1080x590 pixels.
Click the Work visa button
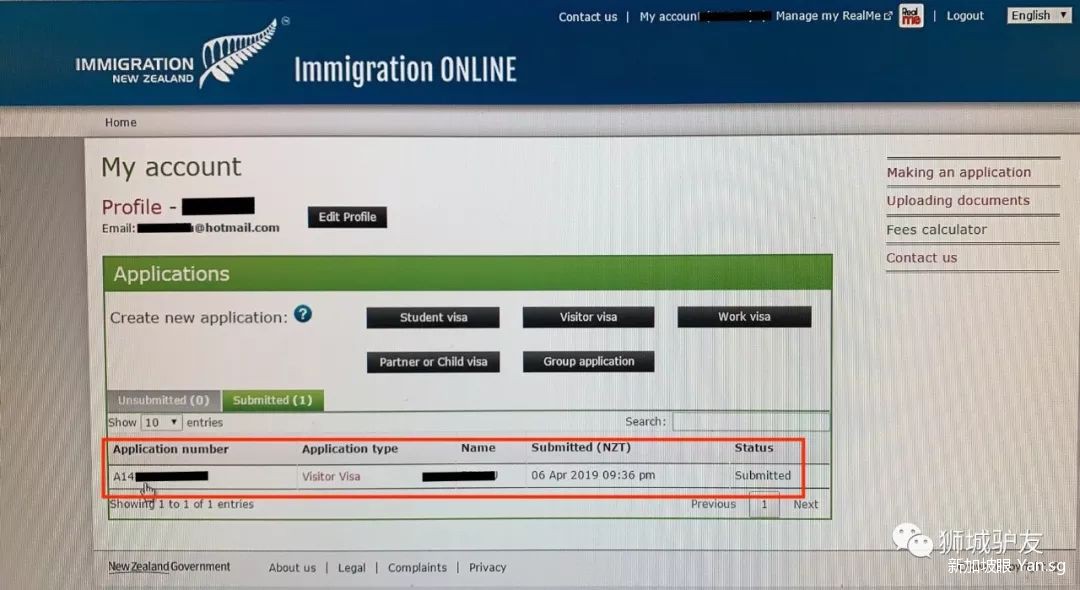click(x=744, y=317)
